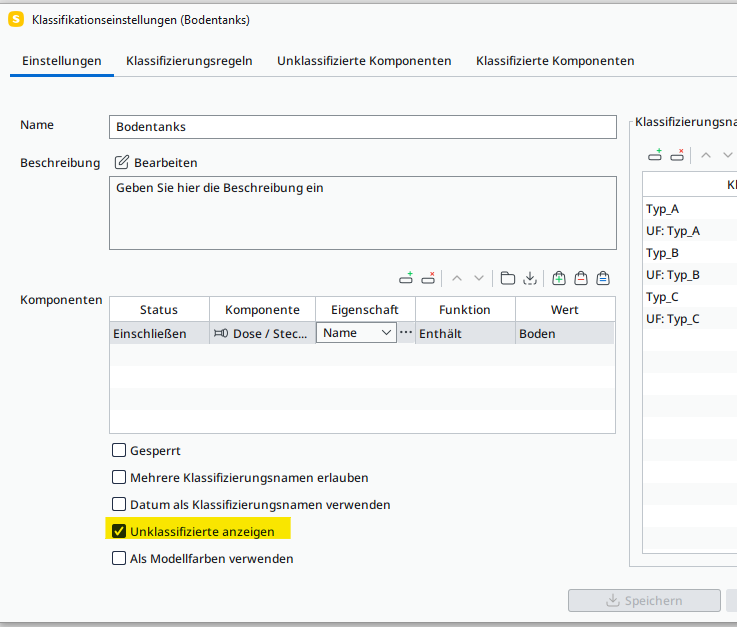Toggle Als Modellfarben verwenden checkbox
Viewport: 737px width, 627px height.
(x=119, y=559)
